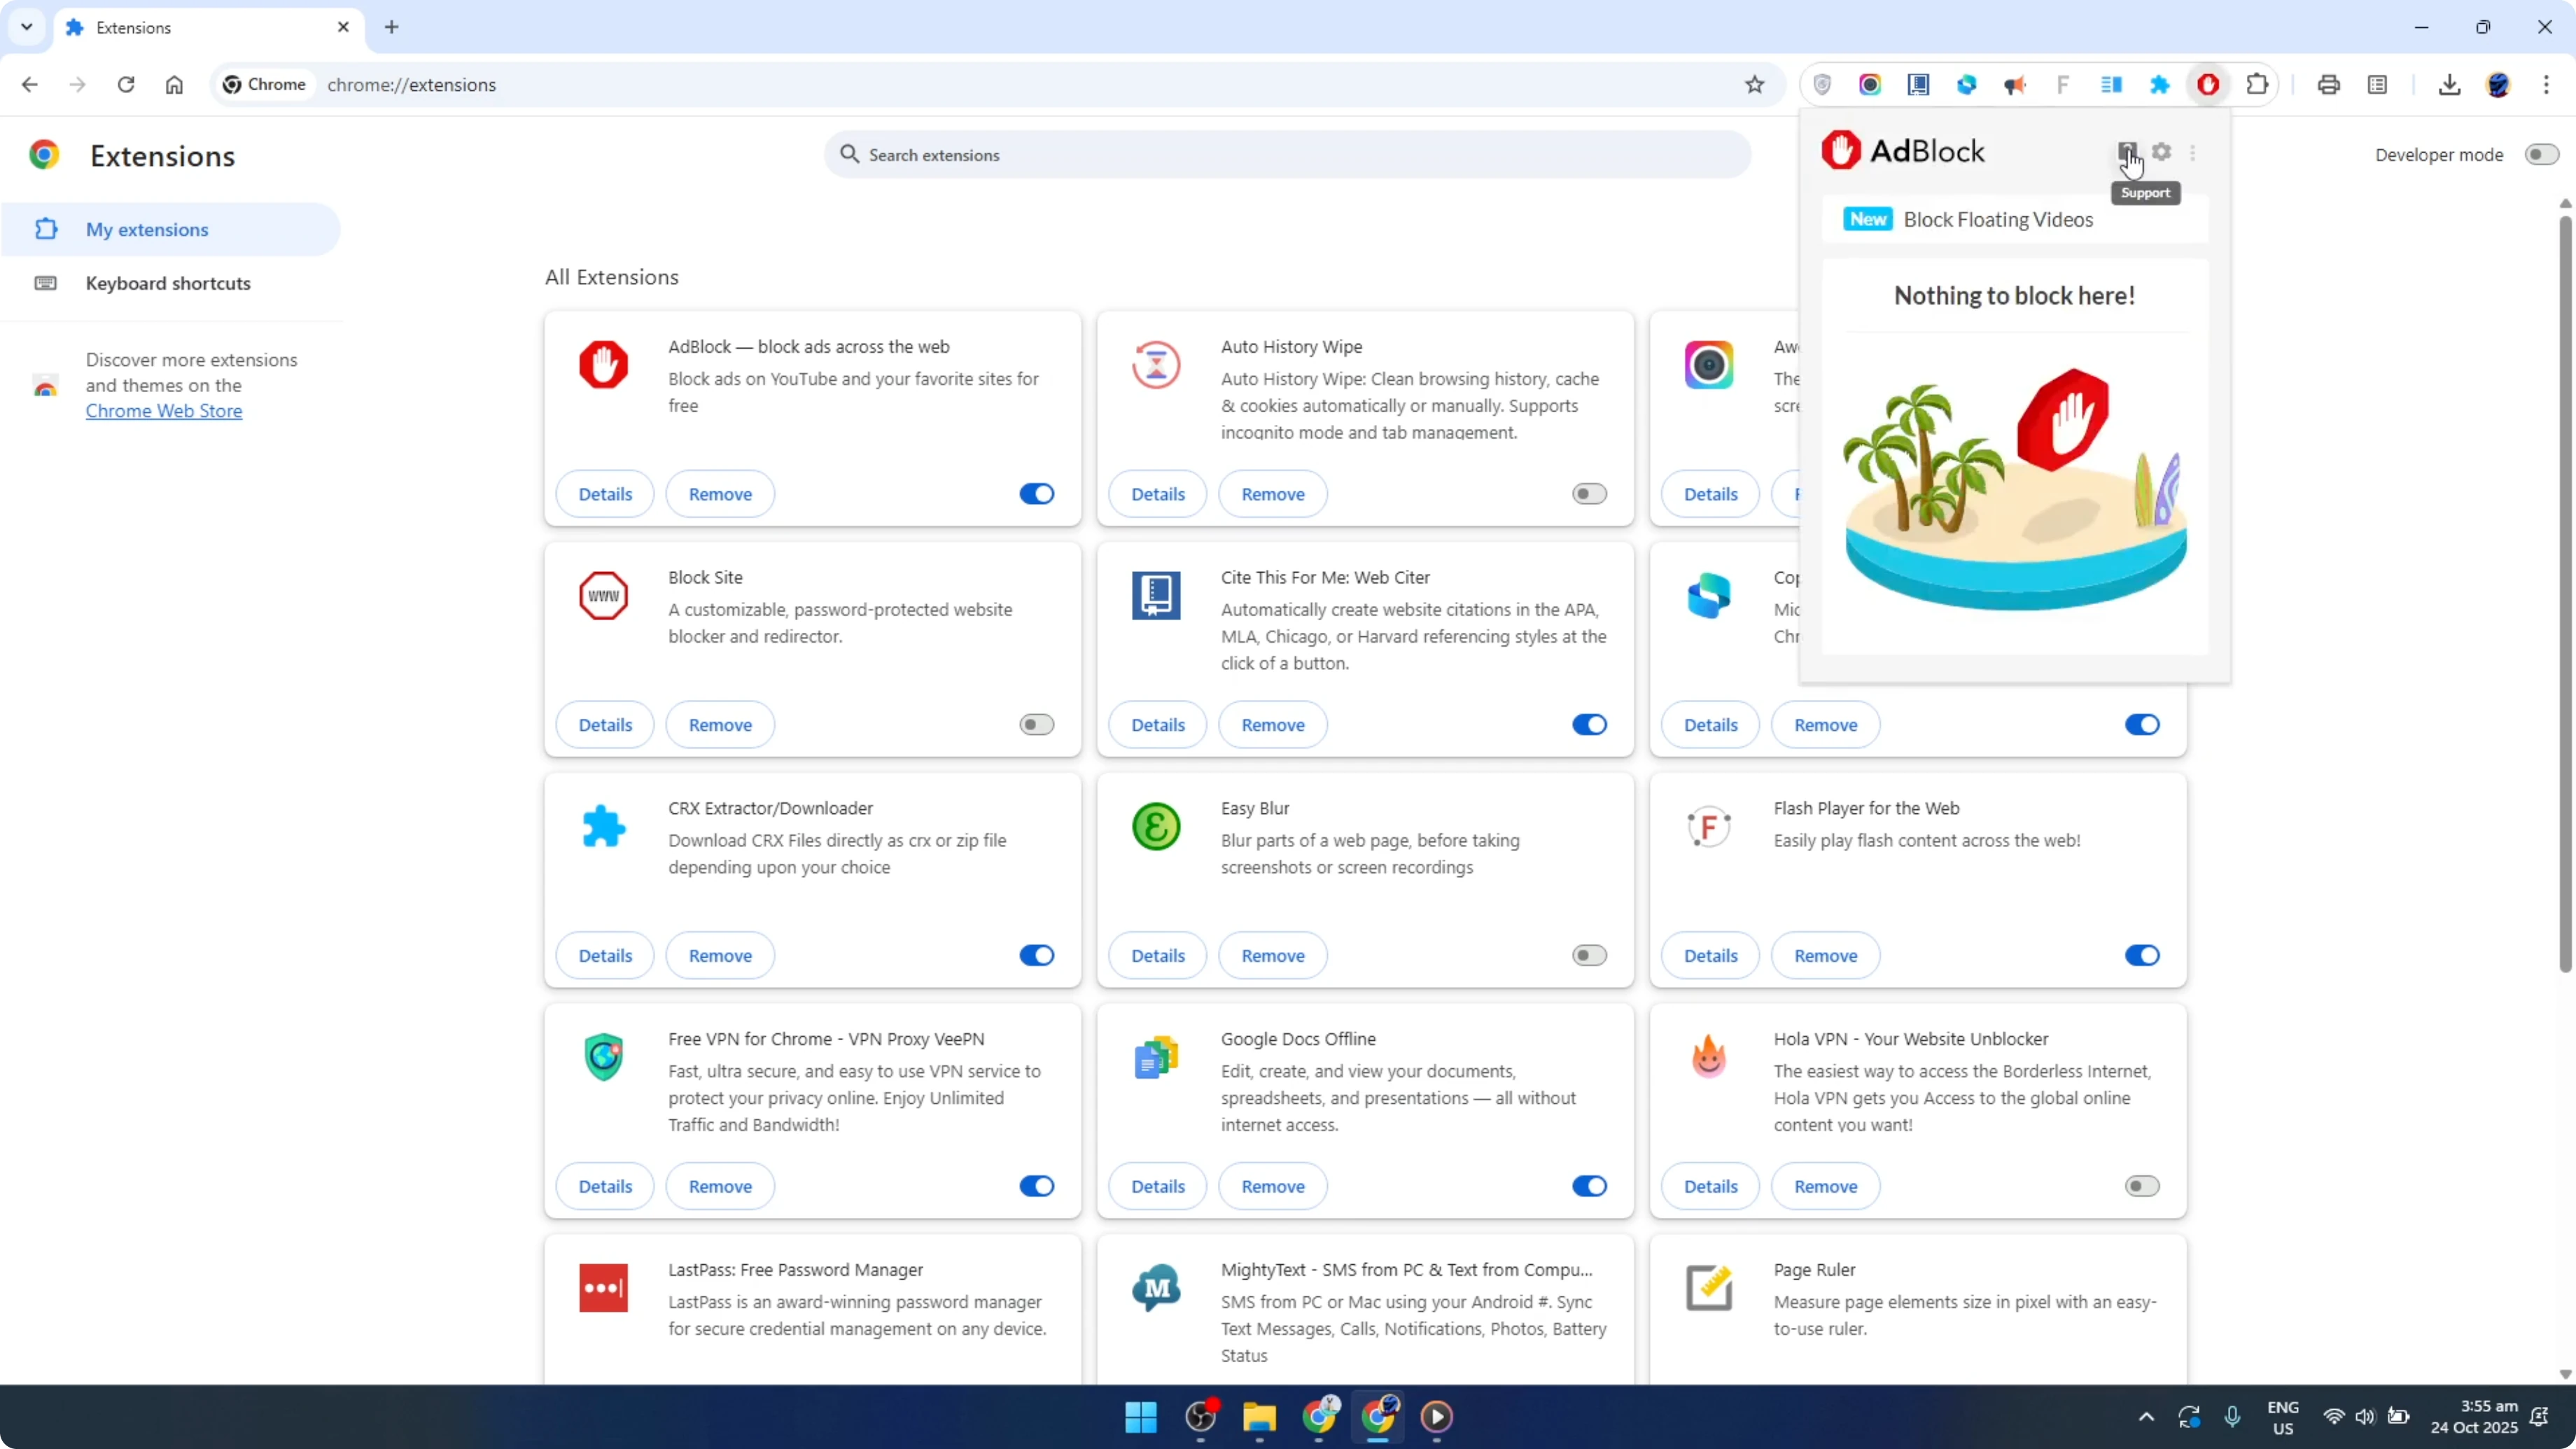The image size is (2576, 1449).
Task: Click the megaphone extension icon
Action: pyautogui.click(x=2015, y=84)
